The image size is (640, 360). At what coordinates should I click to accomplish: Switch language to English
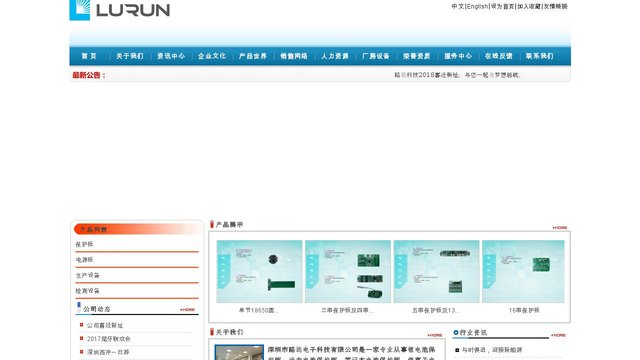[x=477, y=7]
